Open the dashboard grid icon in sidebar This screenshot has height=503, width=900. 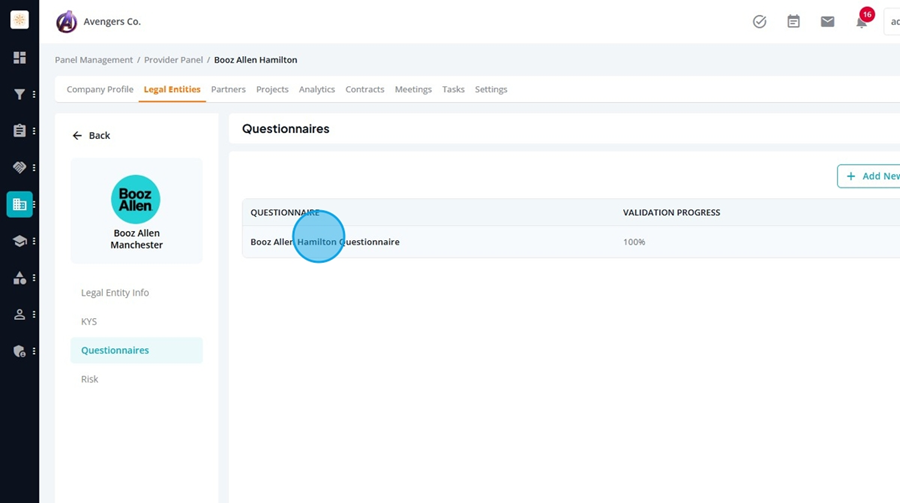20,57
